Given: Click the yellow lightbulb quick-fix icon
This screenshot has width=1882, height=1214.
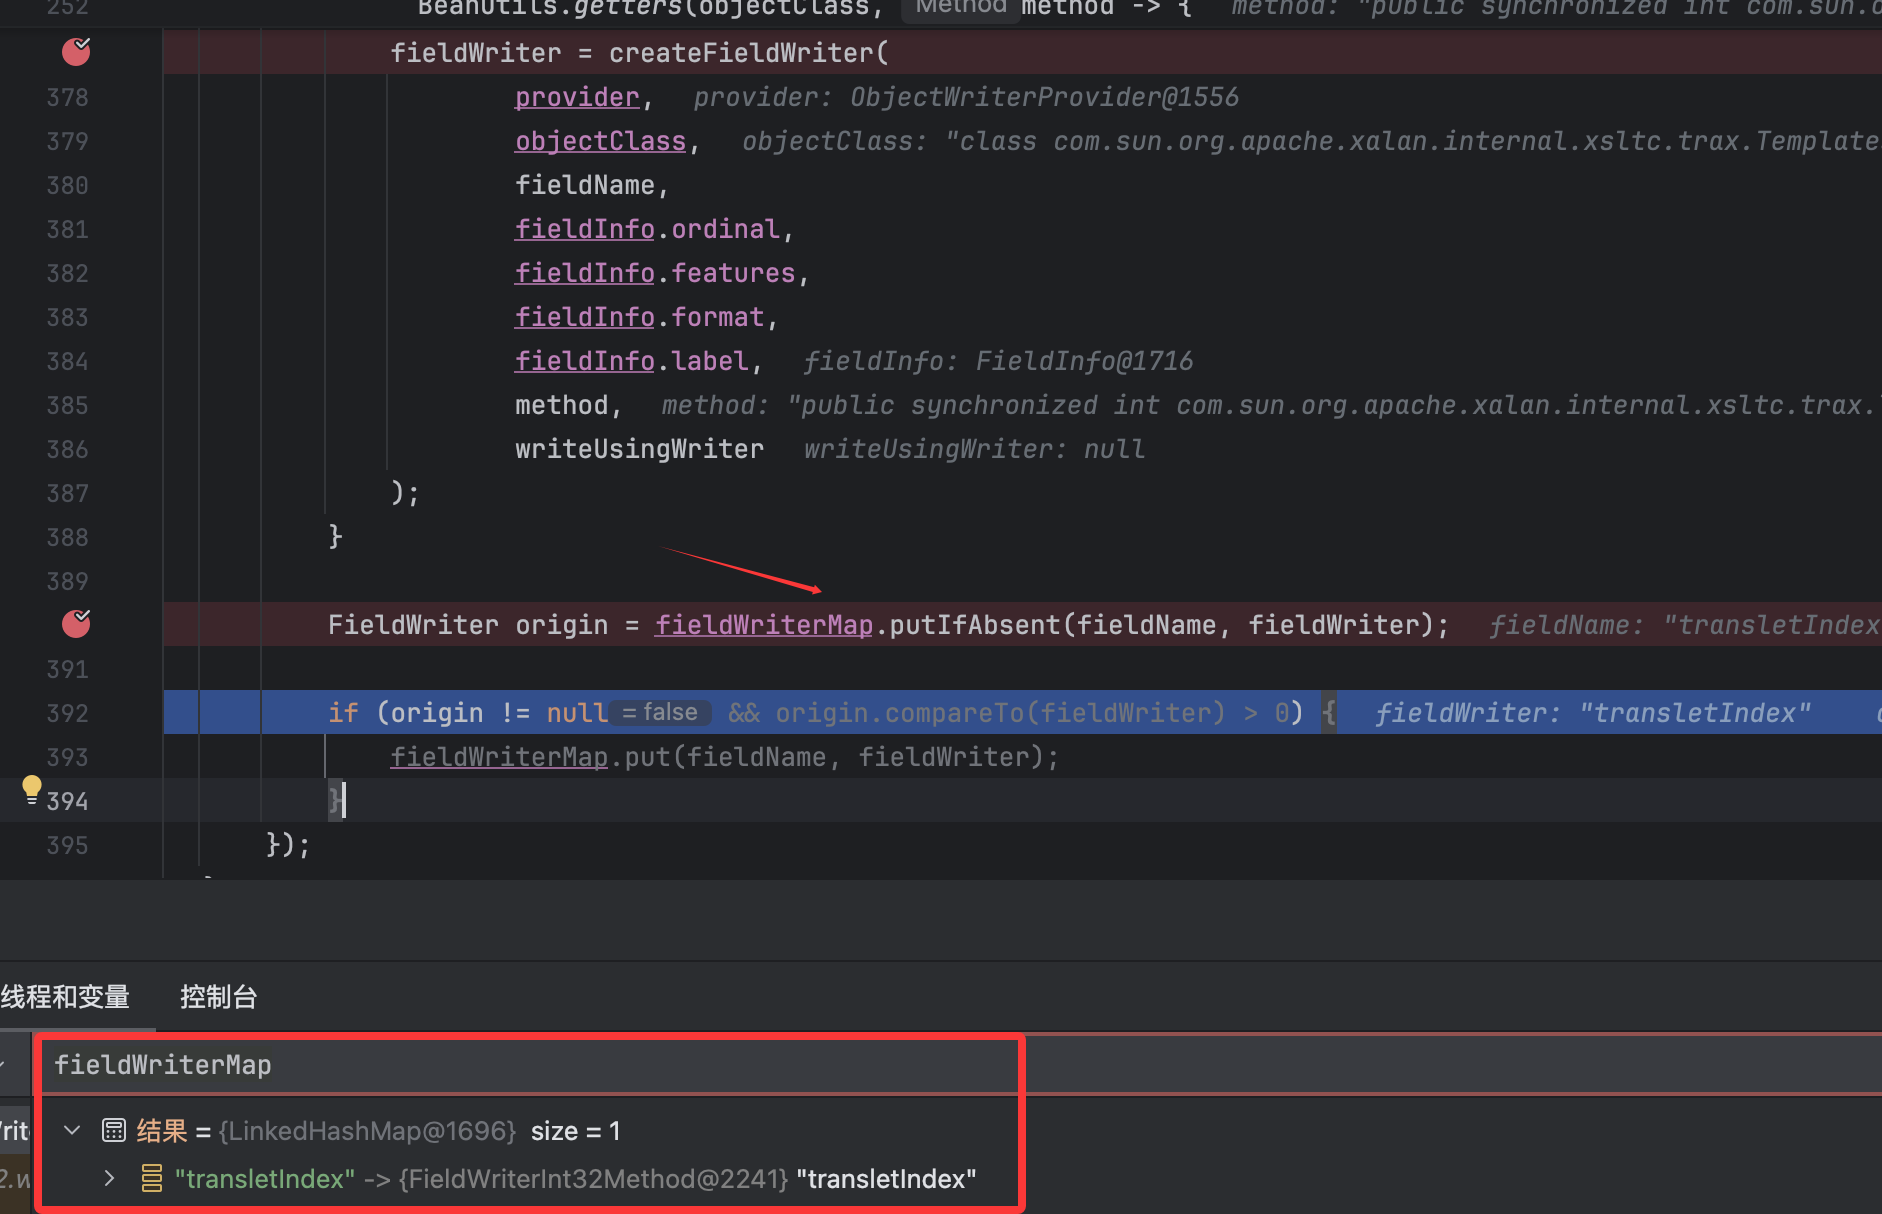Looking at the screenshot, I should pyautogui.click(x=31, y=789).
